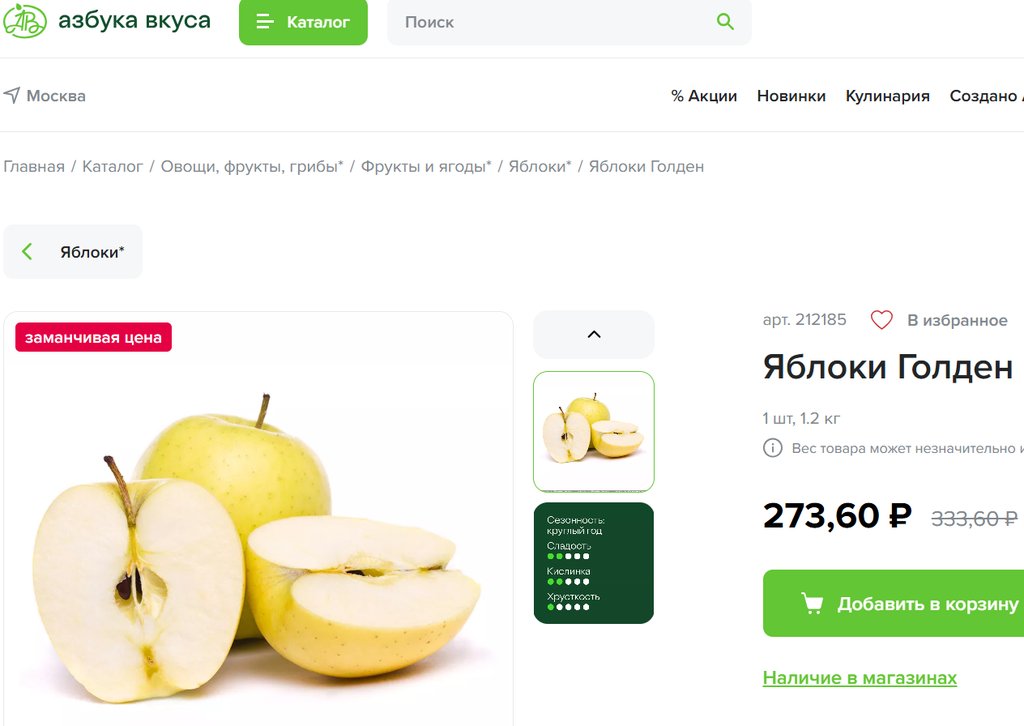Open Фрукты и ягоды breadcrumb link

tap(426, 166)
